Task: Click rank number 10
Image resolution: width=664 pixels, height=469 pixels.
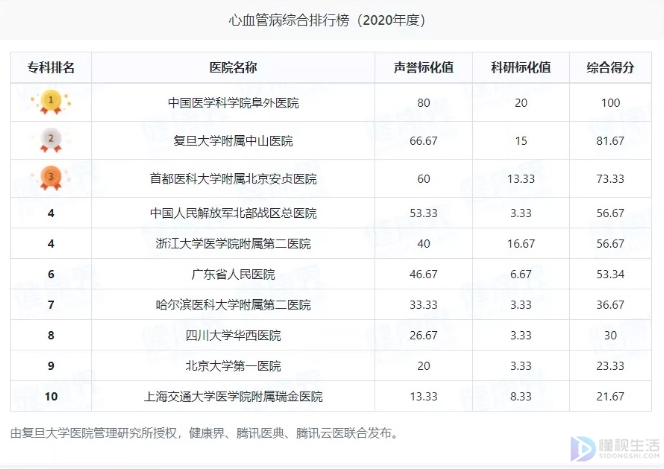Action: [x=51, y=397]
